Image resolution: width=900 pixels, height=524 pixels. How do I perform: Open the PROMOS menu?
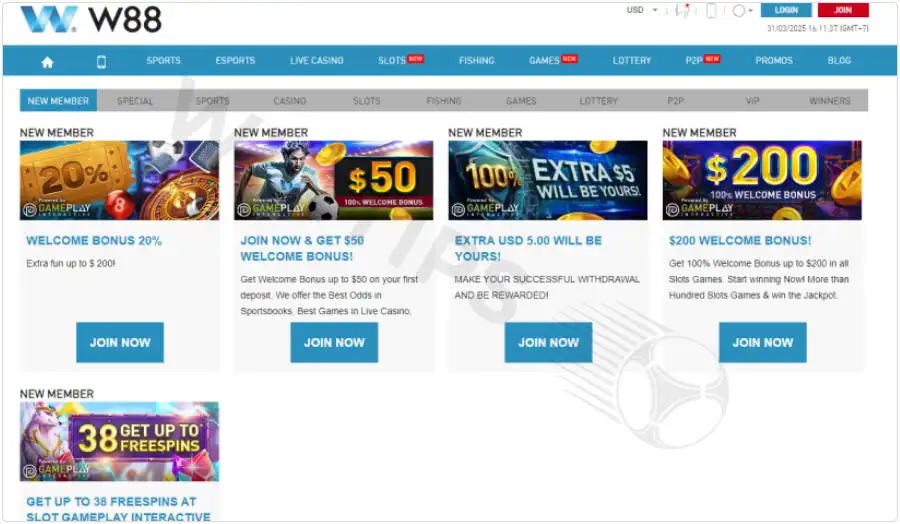pyautogui.click(x=774, y=60)
